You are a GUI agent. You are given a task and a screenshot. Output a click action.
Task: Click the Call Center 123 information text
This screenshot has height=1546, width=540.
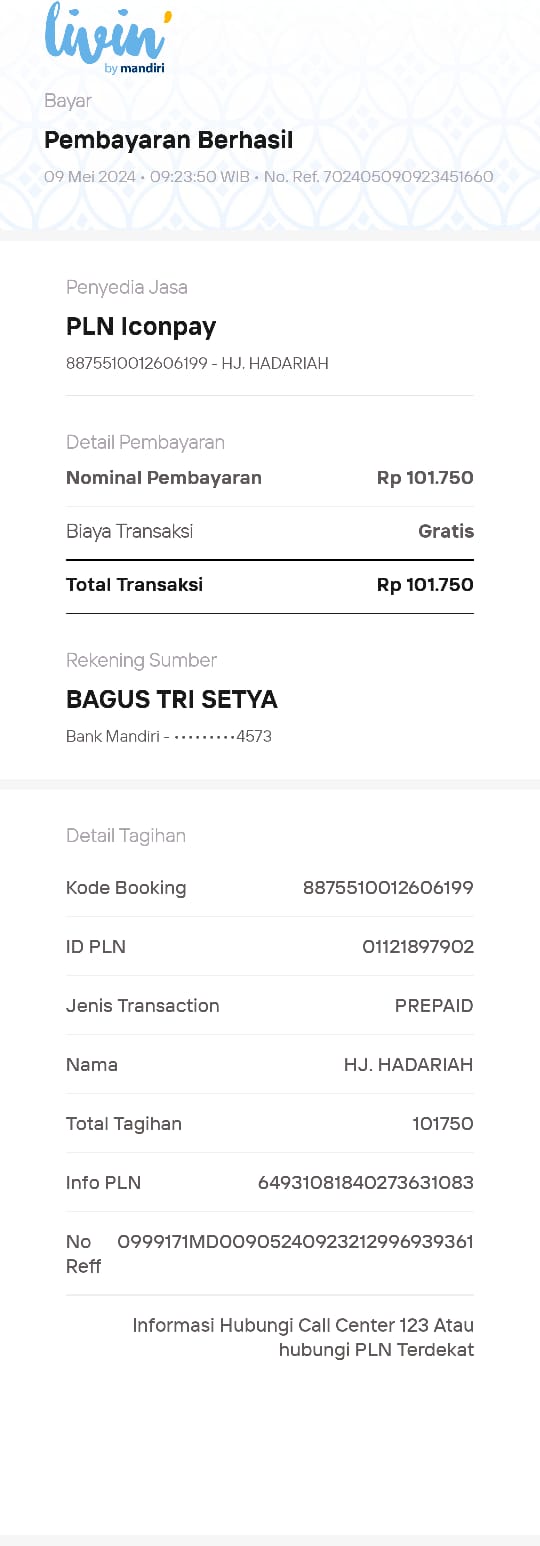[x=303, y=1338]
